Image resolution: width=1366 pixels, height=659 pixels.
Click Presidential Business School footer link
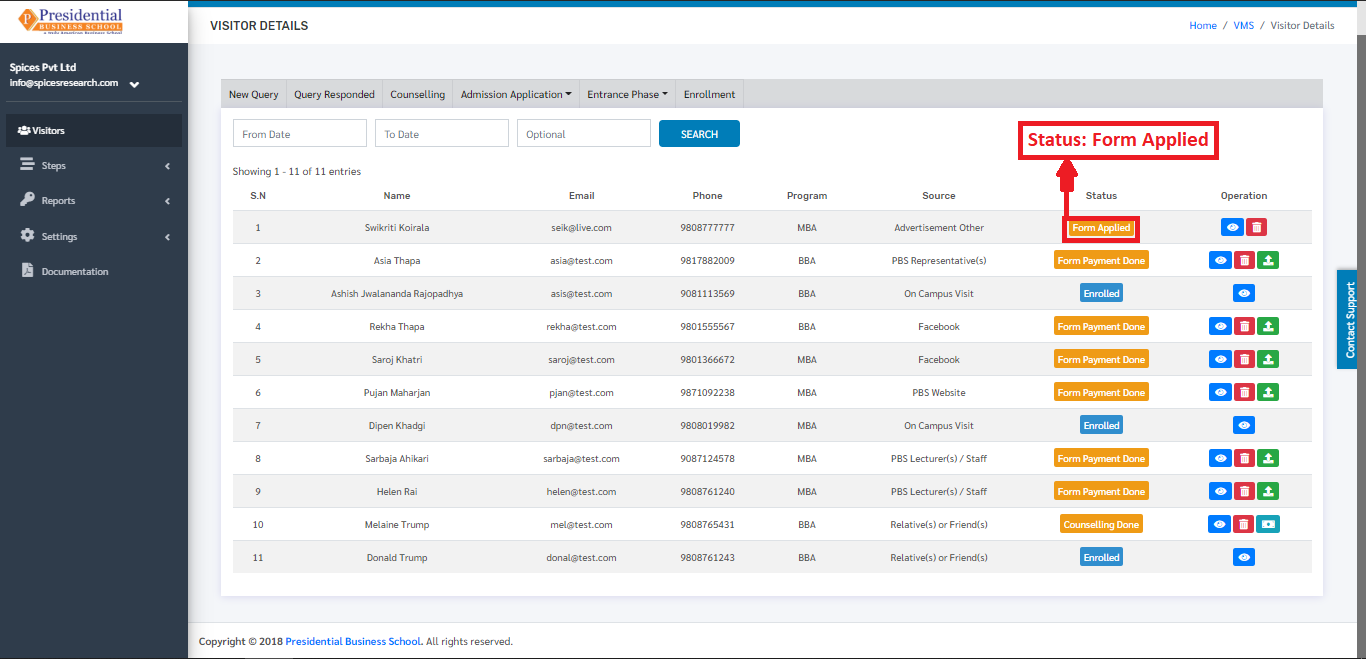(353, 641)
